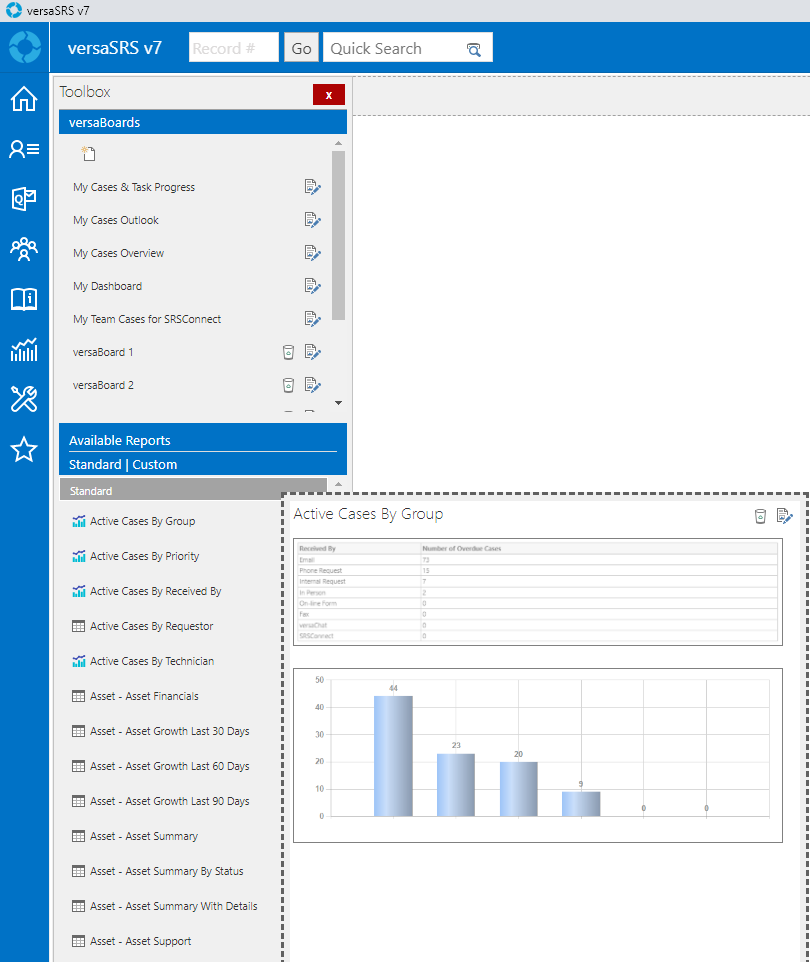
Task: Edit the My Cases Outlook board
Action: 312,220
